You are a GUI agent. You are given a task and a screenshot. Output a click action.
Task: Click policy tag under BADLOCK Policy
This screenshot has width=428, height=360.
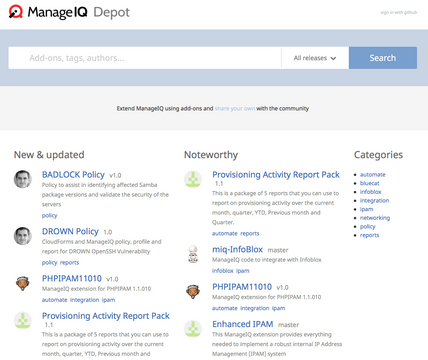(49, 215)
